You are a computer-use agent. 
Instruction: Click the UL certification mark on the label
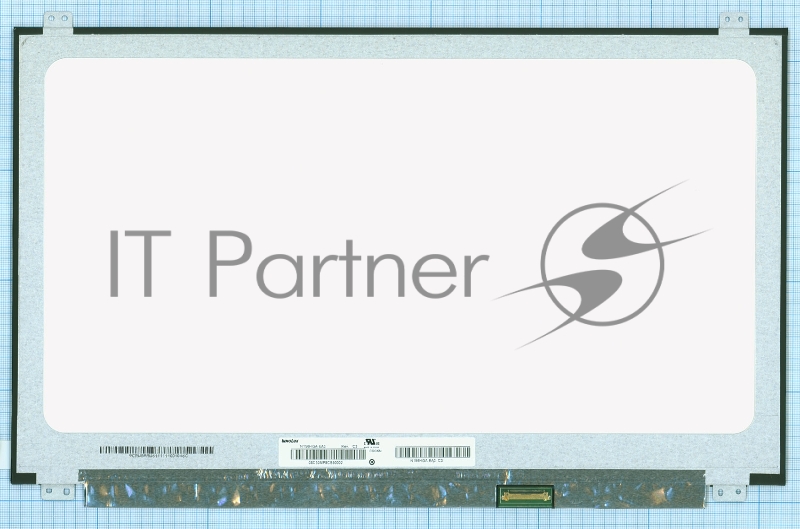coord(370,442)
